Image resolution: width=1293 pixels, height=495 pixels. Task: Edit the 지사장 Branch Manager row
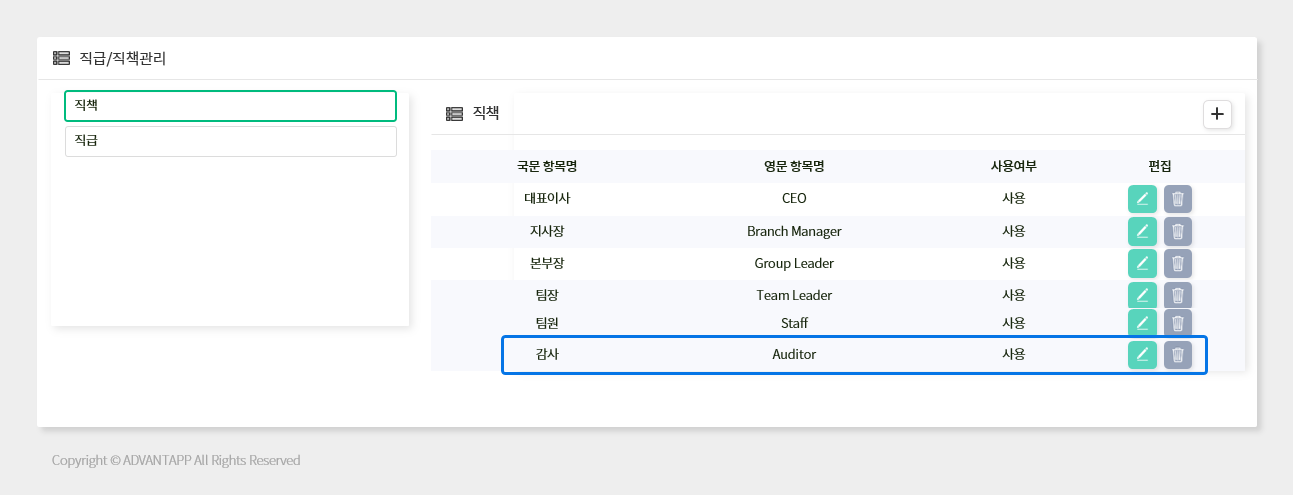(1142, 231)
